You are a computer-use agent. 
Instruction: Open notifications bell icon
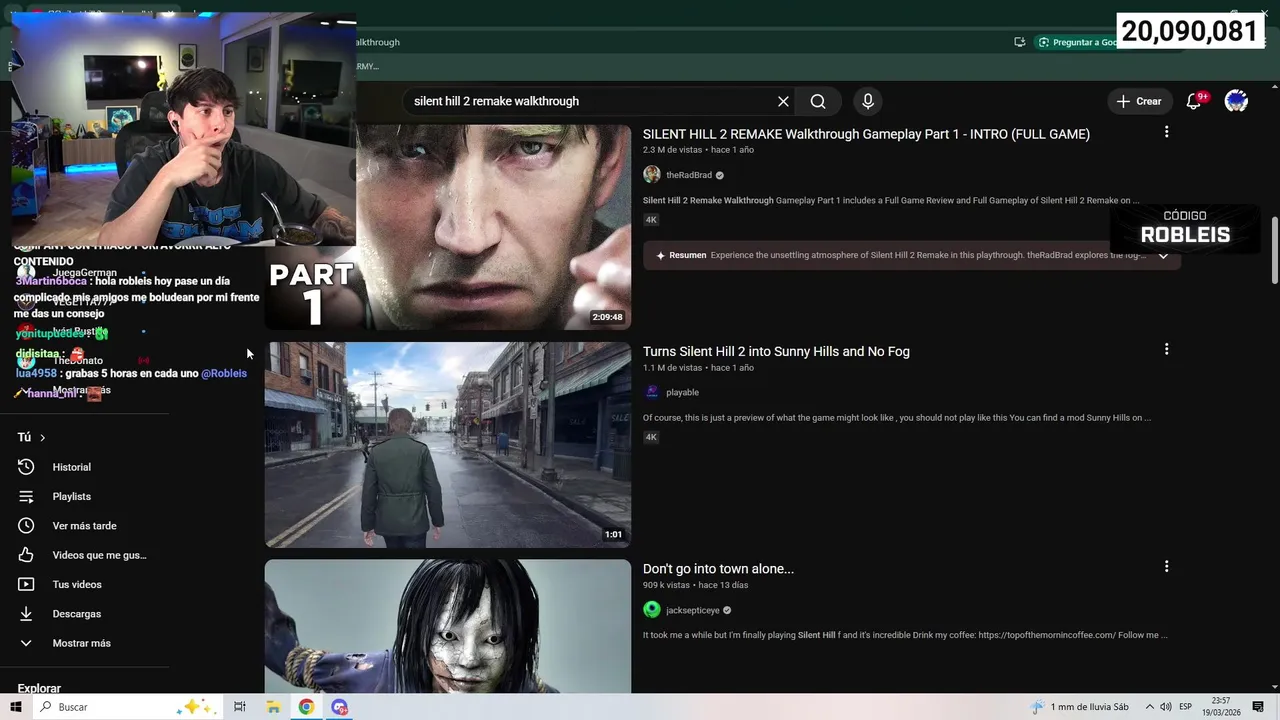(x=1194, y=101)
